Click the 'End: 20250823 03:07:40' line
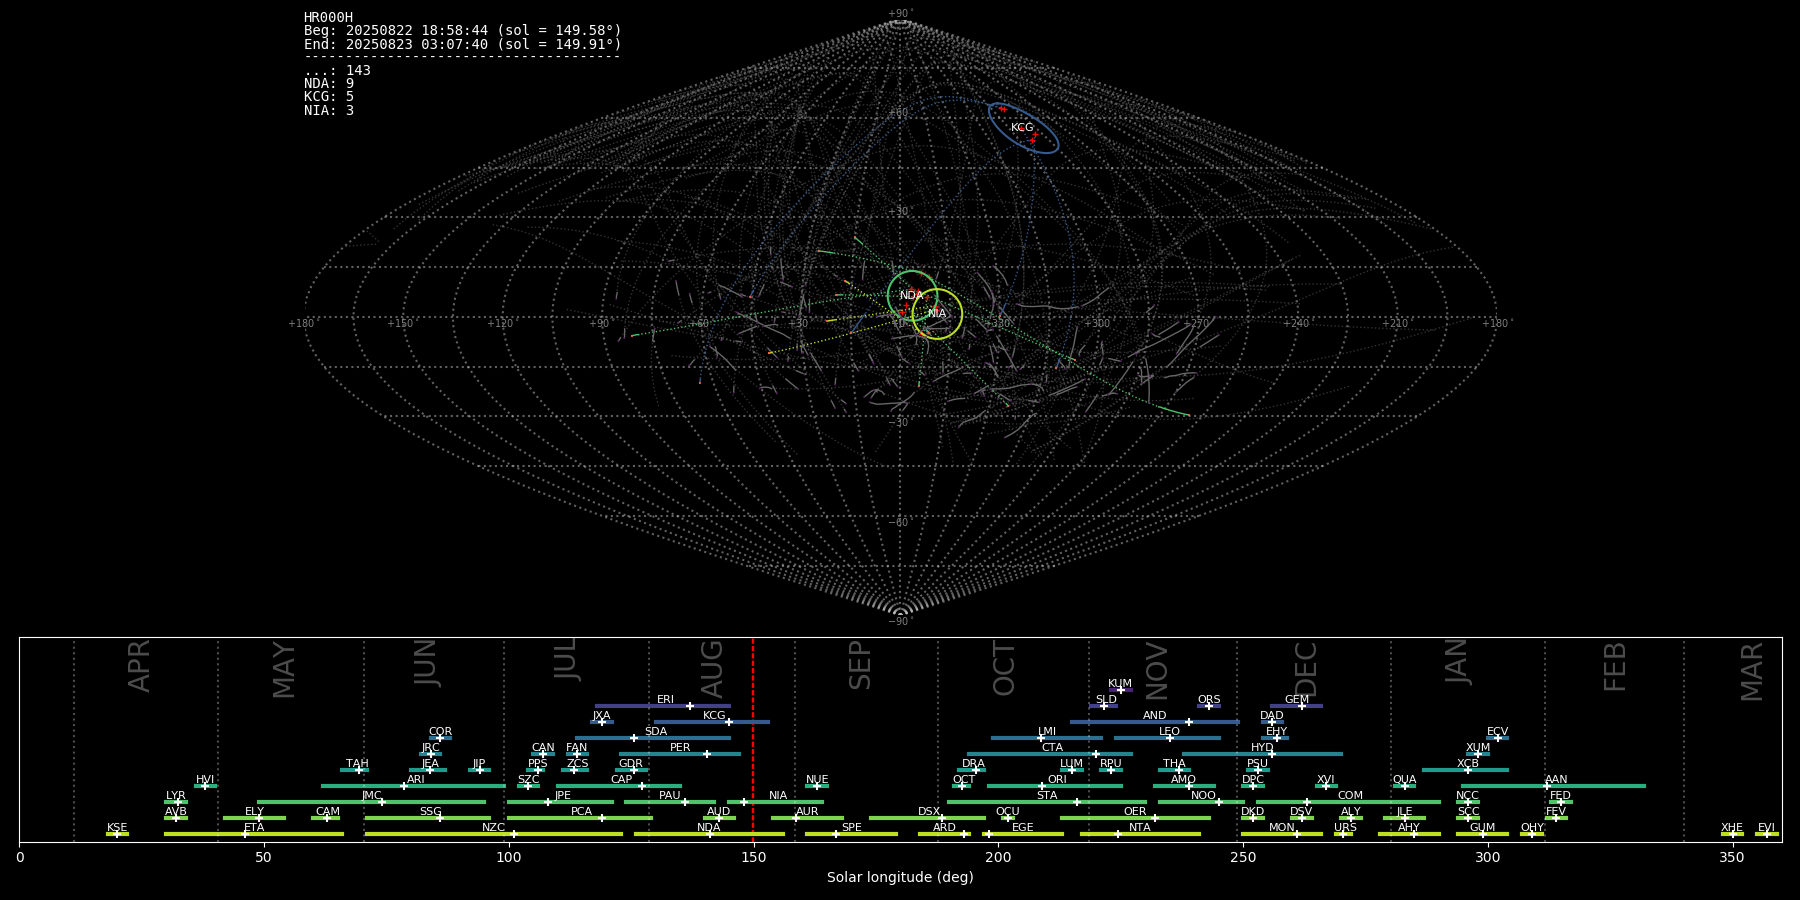The image size is (1800, 900). (x=463, y=44)
